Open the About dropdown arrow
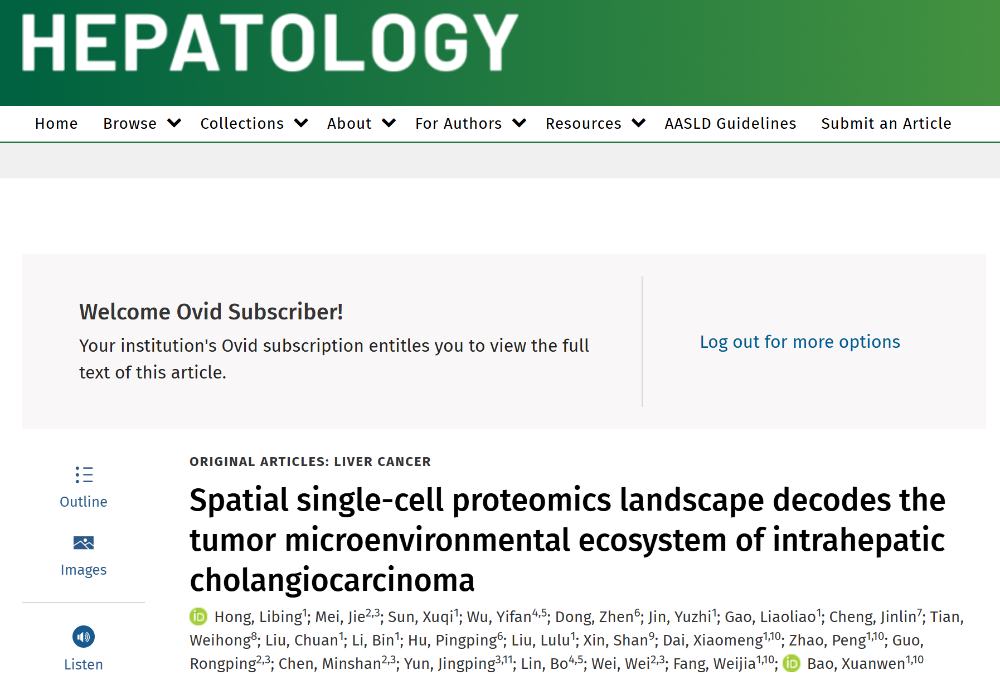1000x674 pixels. (x=389, y=123)
